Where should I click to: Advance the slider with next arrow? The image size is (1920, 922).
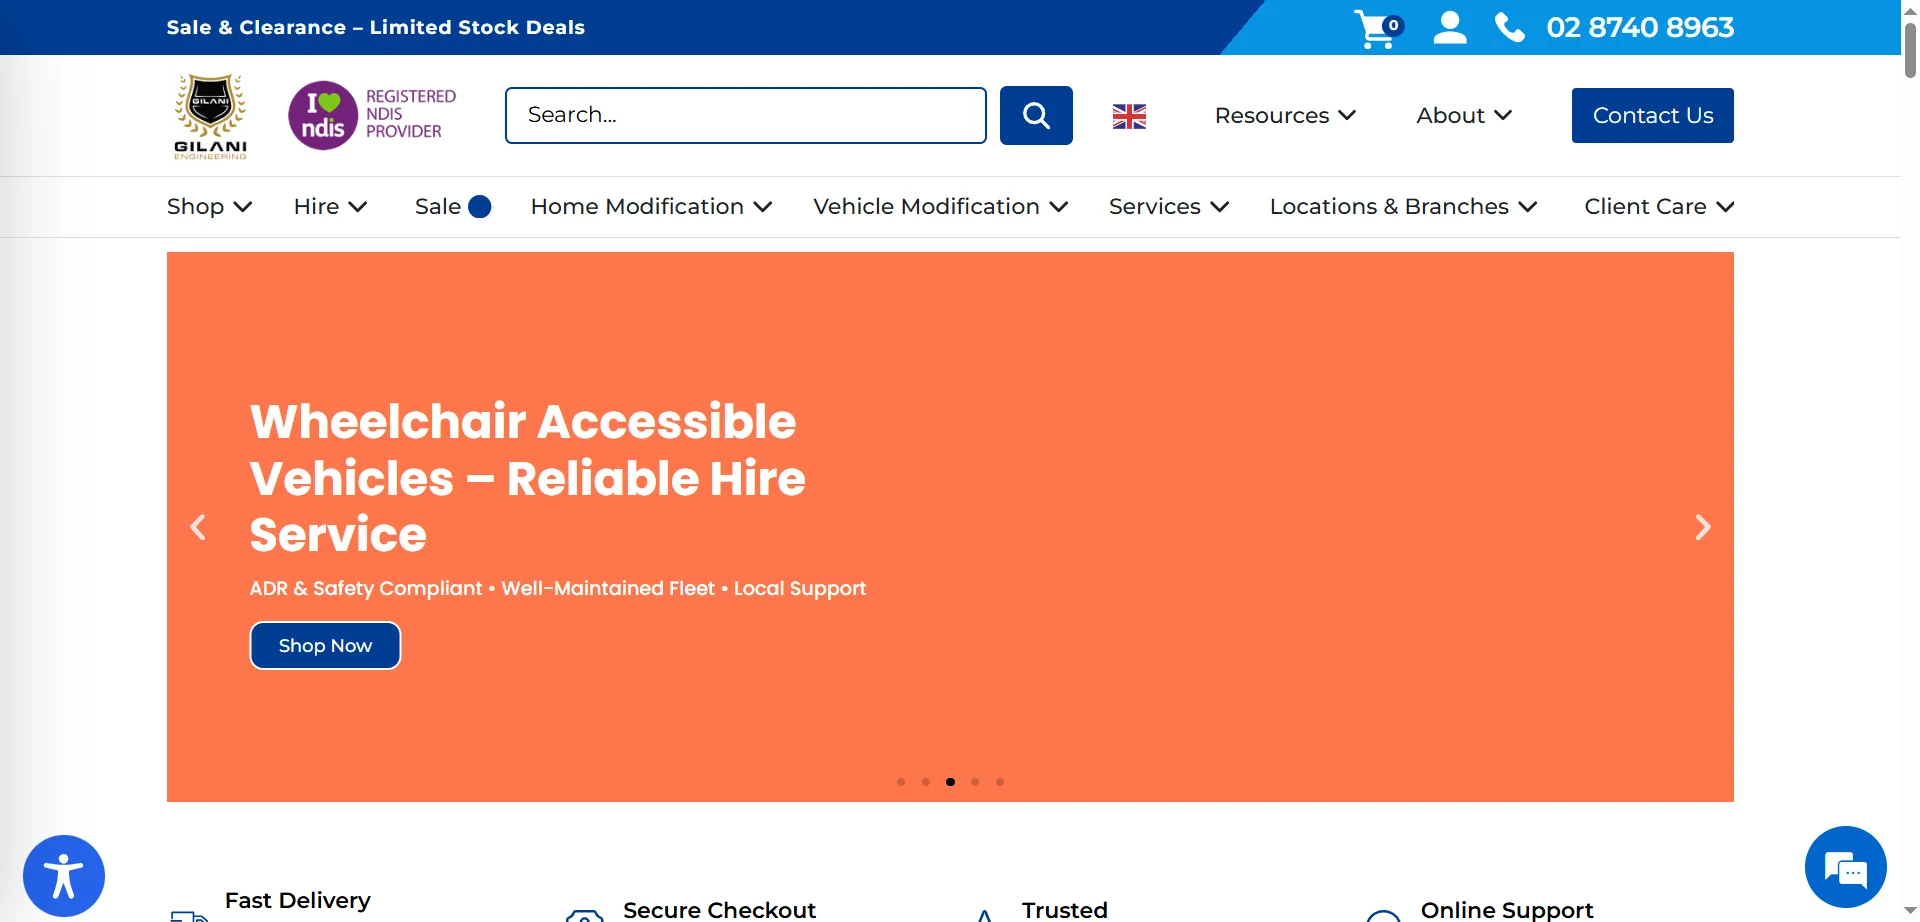1702,527
